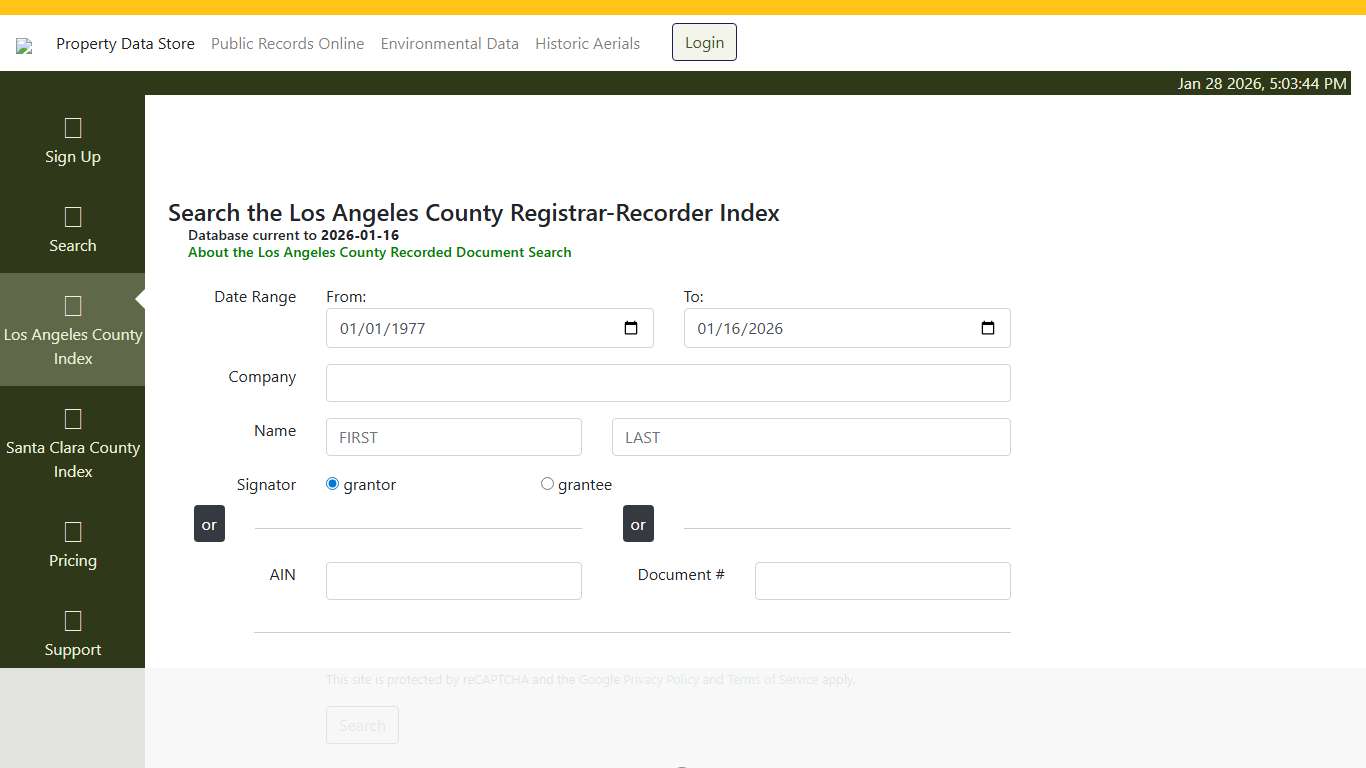1366x768 pixels.
Task: Click the Login button
Action: (x=704, y=42)
